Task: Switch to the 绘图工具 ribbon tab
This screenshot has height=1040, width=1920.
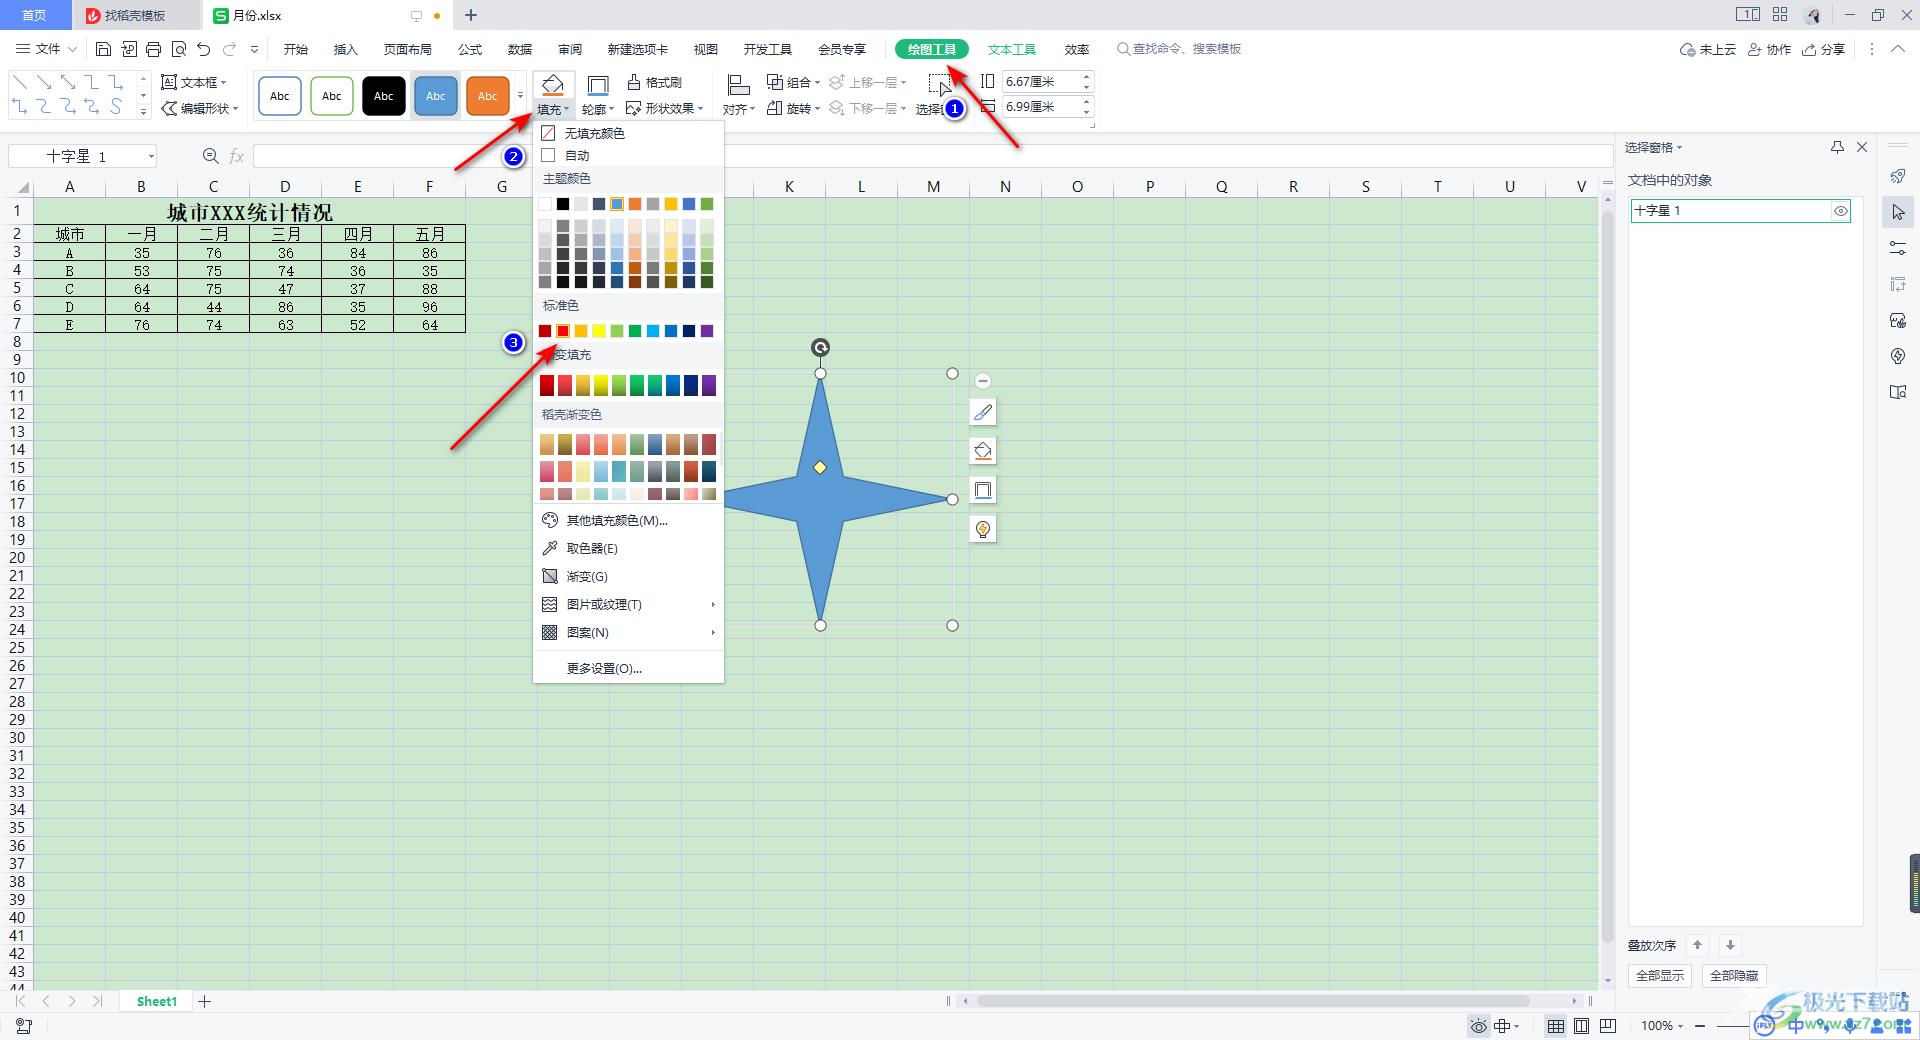Action: [x=932, y=49]
